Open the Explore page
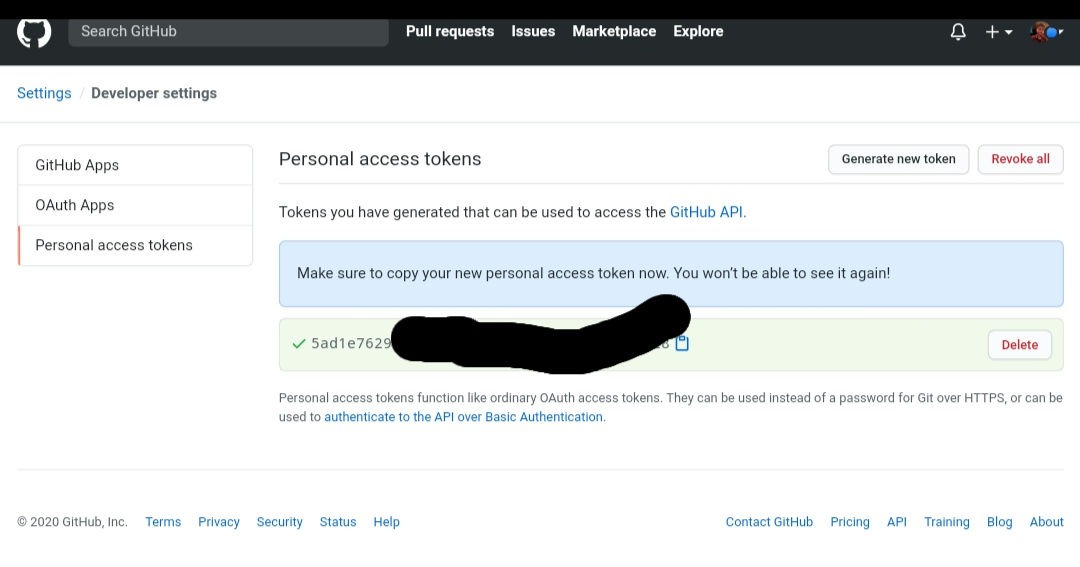 pyautogui.click(x=698, y=32)
